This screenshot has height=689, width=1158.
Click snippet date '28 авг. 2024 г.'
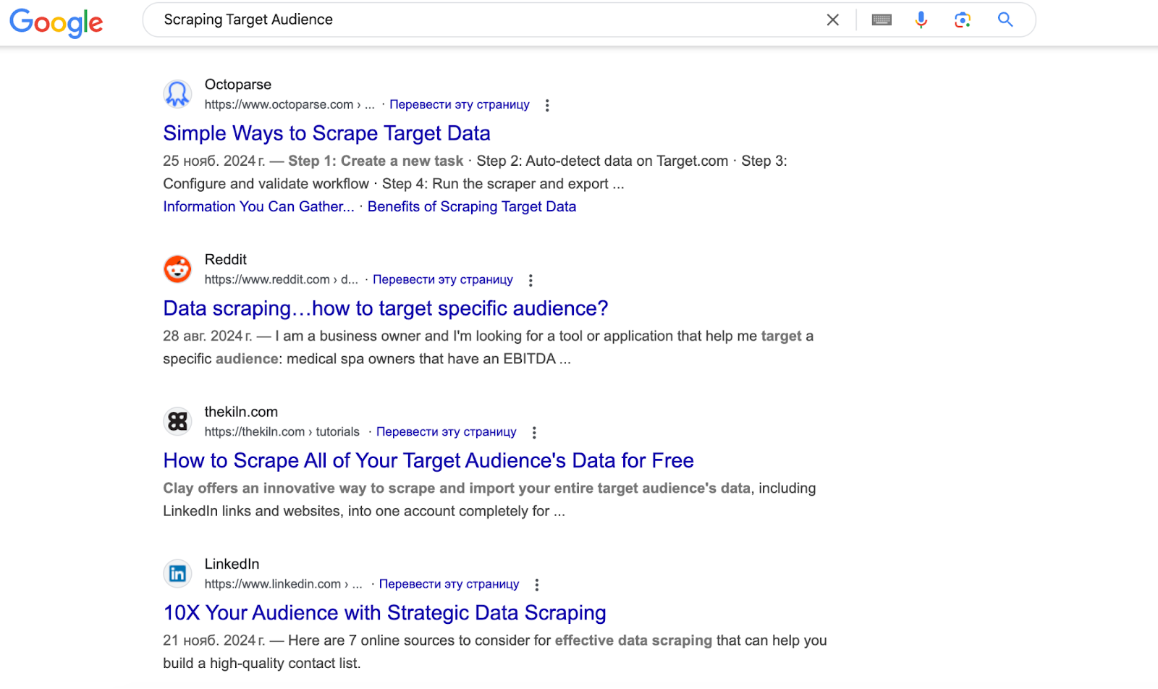pyautogui.click(x=208, y=336)
